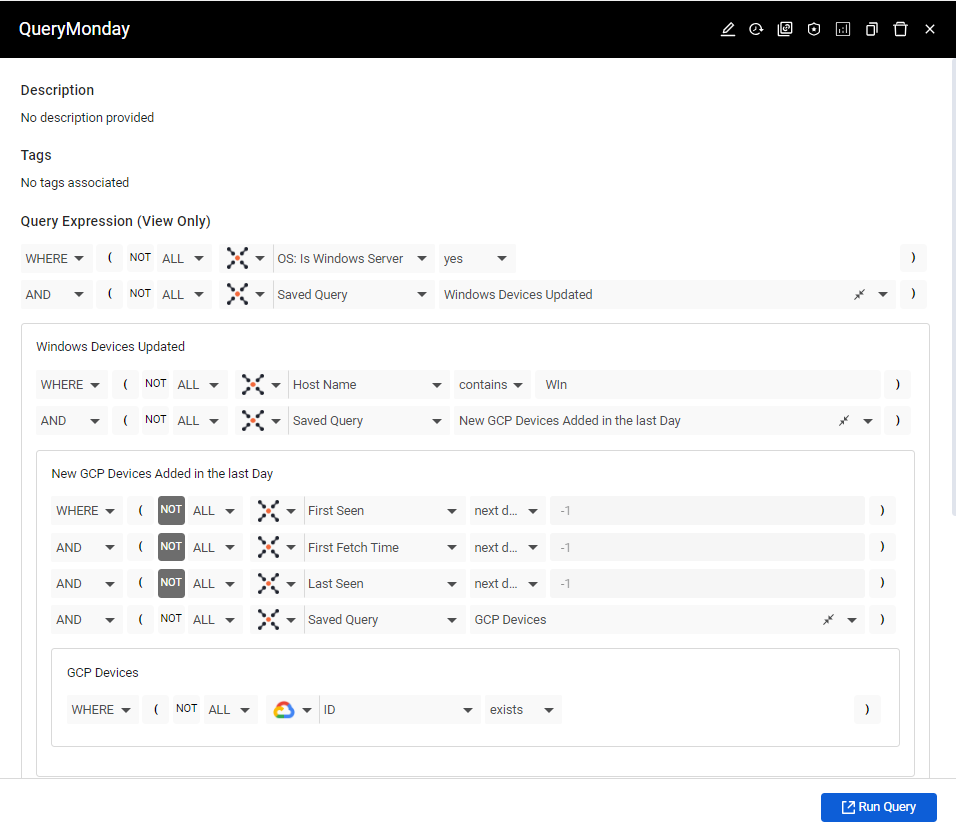The width and height of the screenshot is (956, 825).
Task: Click the vertical scrollbar on the right
Action: coord(953,287)
